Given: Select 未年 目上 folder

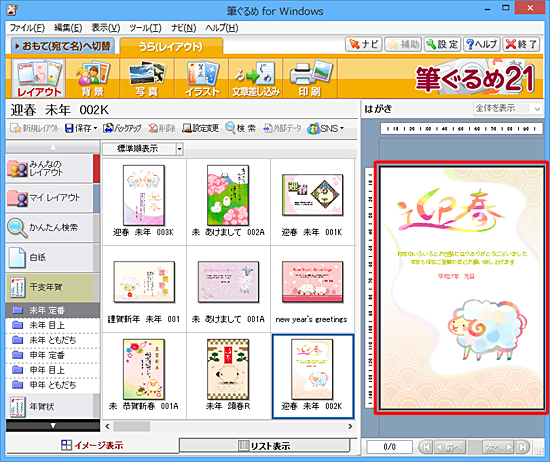Looking at the screenshot, I should click(53, 325).
